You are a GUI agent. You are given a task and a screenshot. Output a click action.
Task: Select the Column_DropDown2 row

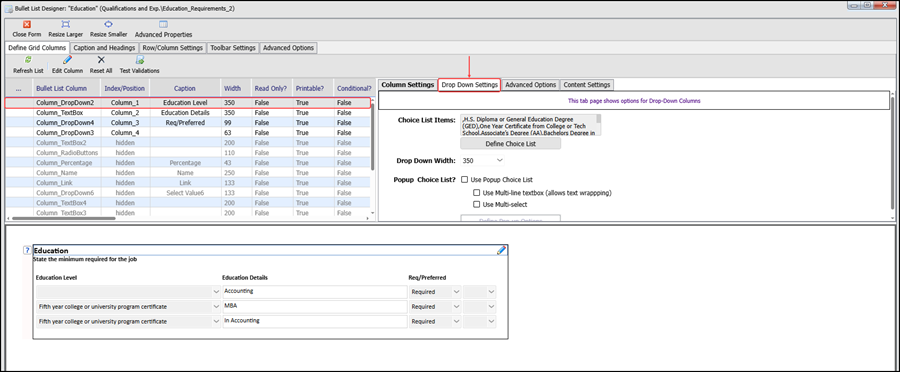tap(188, 103)
